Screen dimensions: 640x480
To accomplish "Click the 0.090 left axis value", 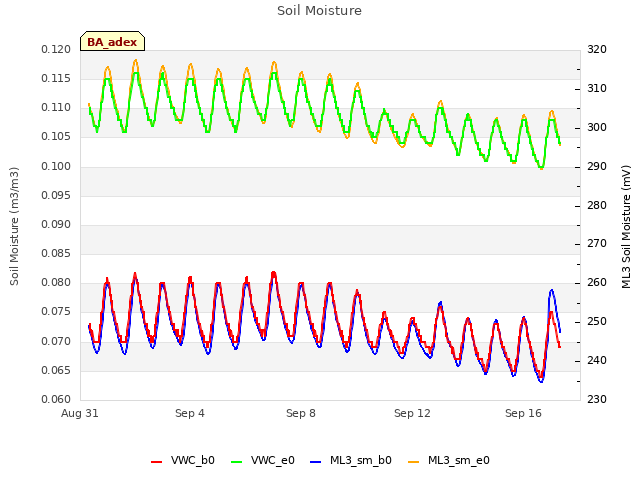I will tap(56, 224).
